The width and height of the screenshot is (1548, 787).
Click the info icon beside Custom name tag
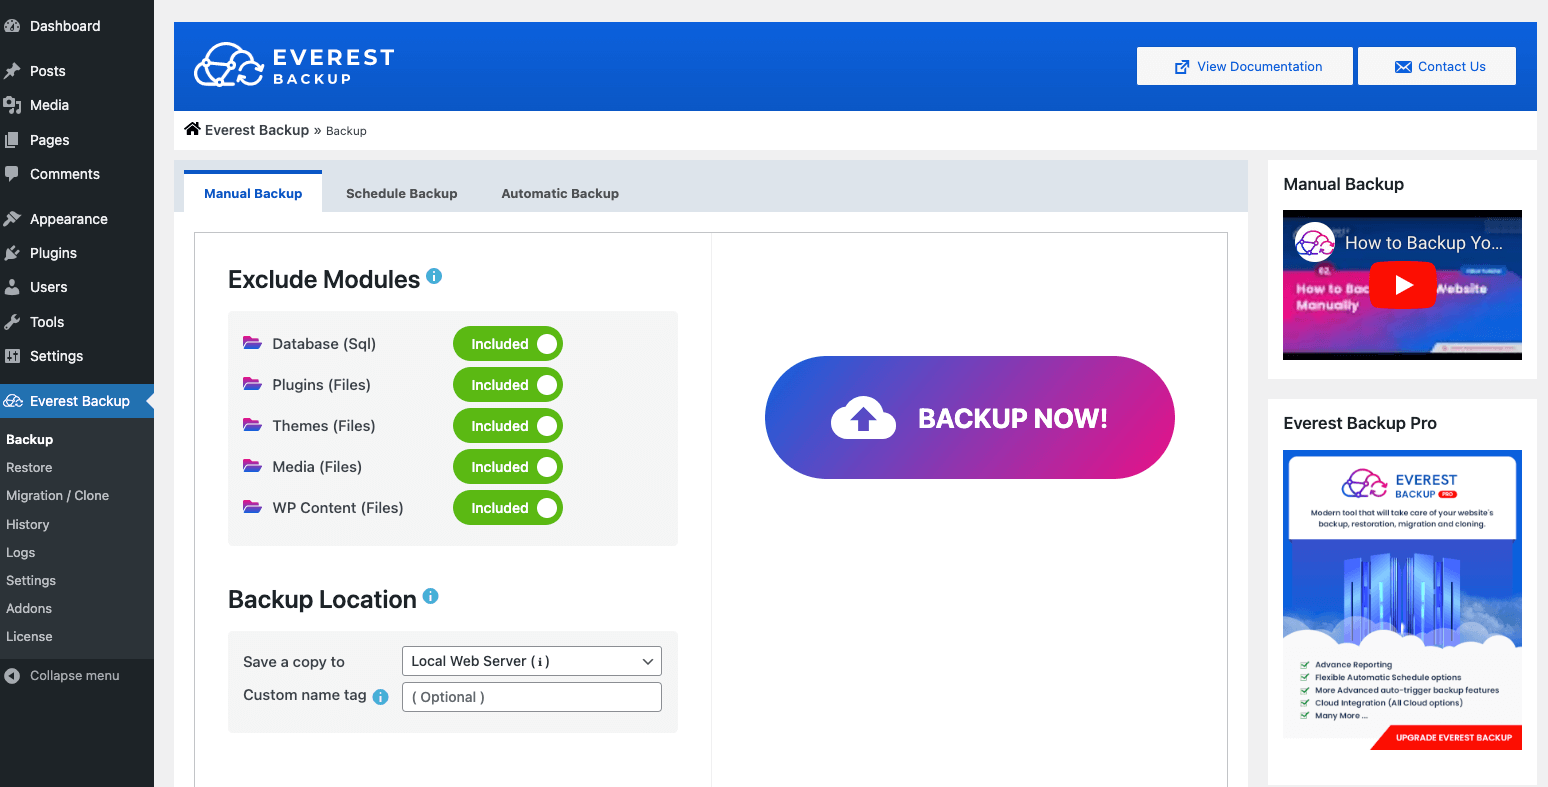381,697
